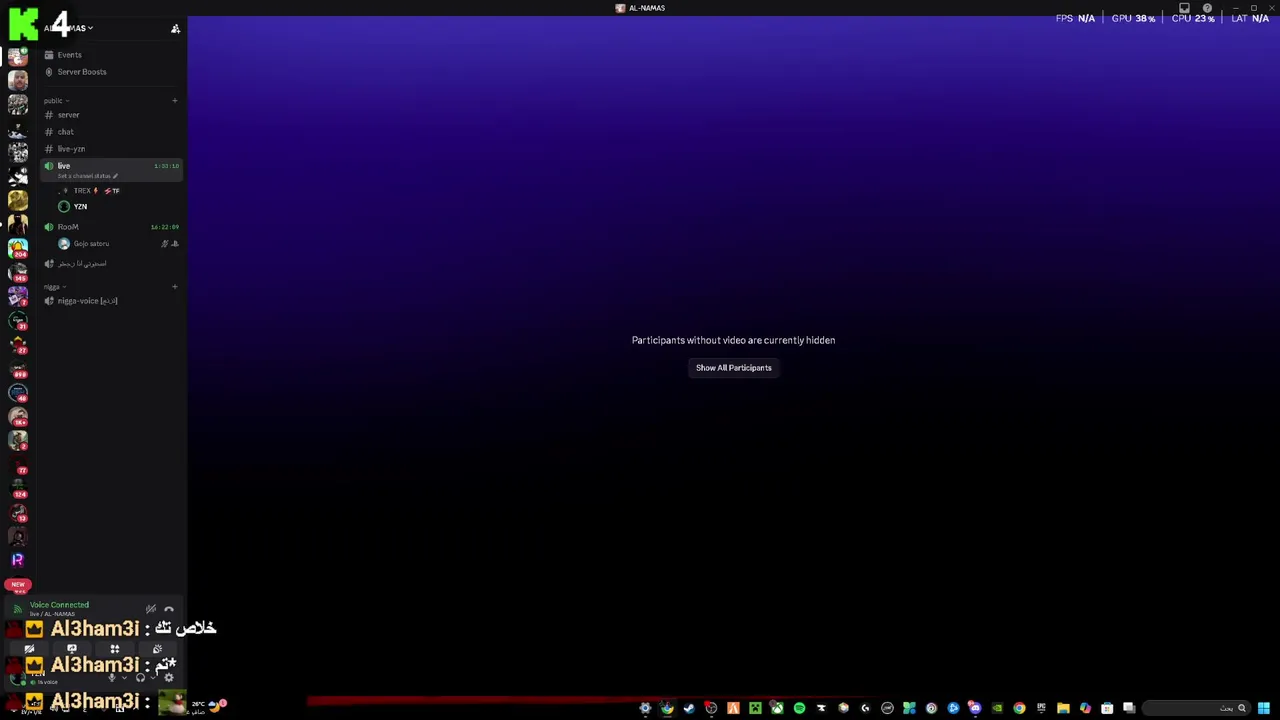This screenshot has width=1280, height=720.
Task: Toggle the share your screen button
Action: click(72, 649)
